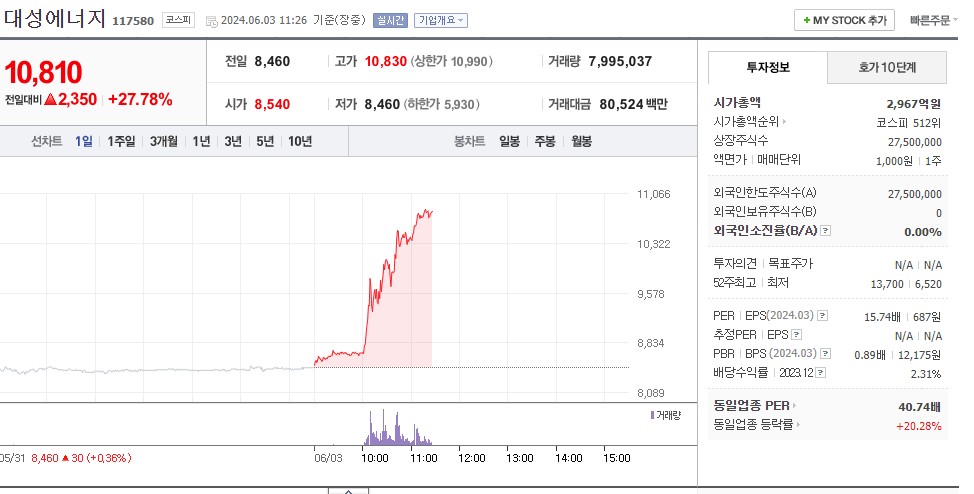Switch to the 투자정보 tab

768,68
